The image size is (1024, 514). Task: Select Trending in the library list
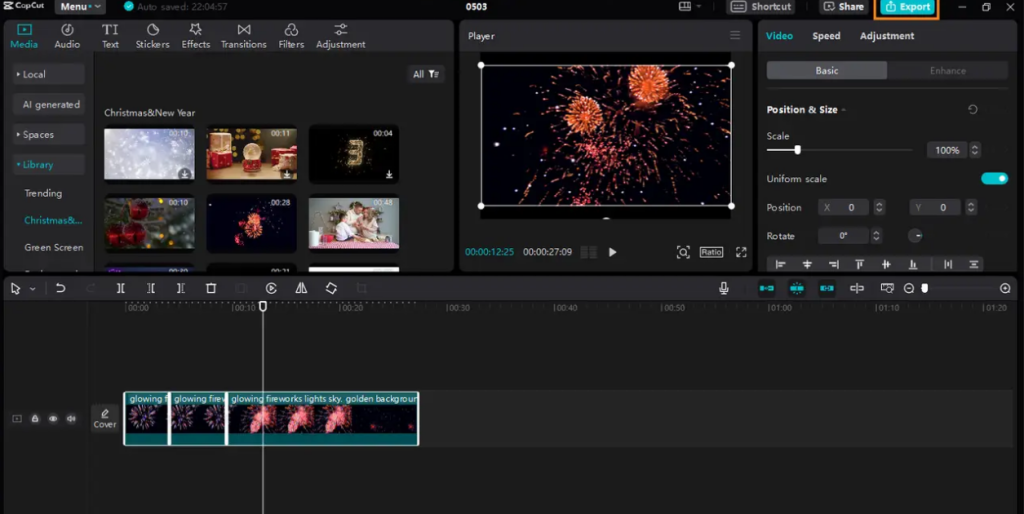pos(43,193)
